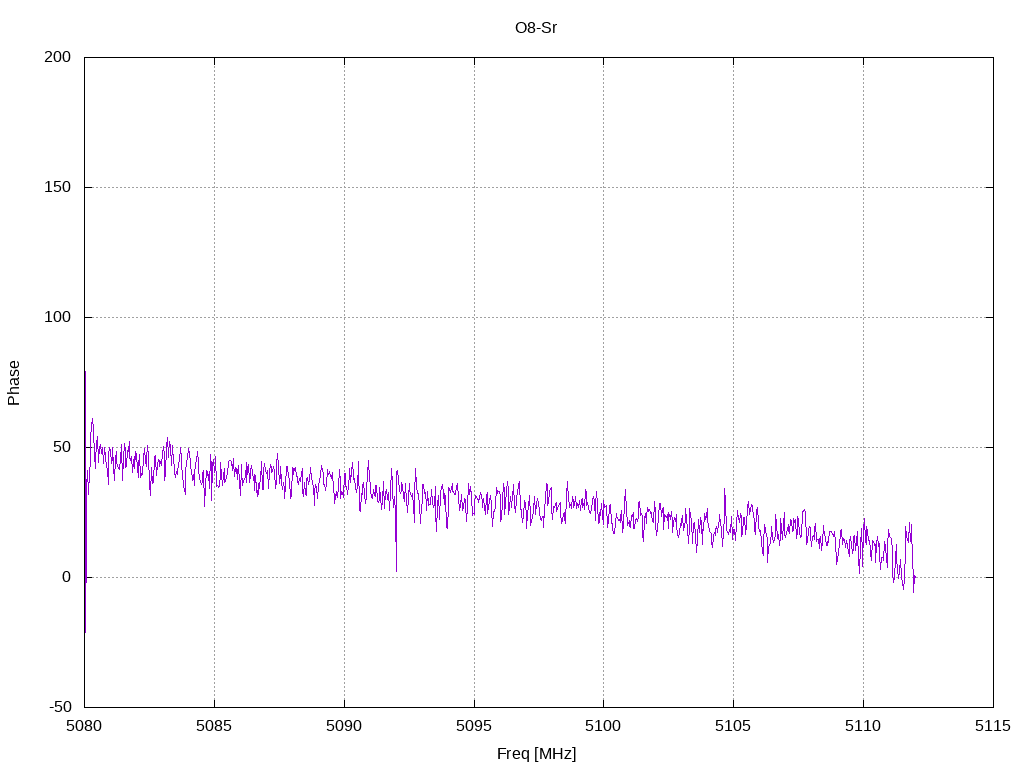Click the x-axis tick label 5090
Viewport: 1024px width, 768px height.
coord(344,726)
